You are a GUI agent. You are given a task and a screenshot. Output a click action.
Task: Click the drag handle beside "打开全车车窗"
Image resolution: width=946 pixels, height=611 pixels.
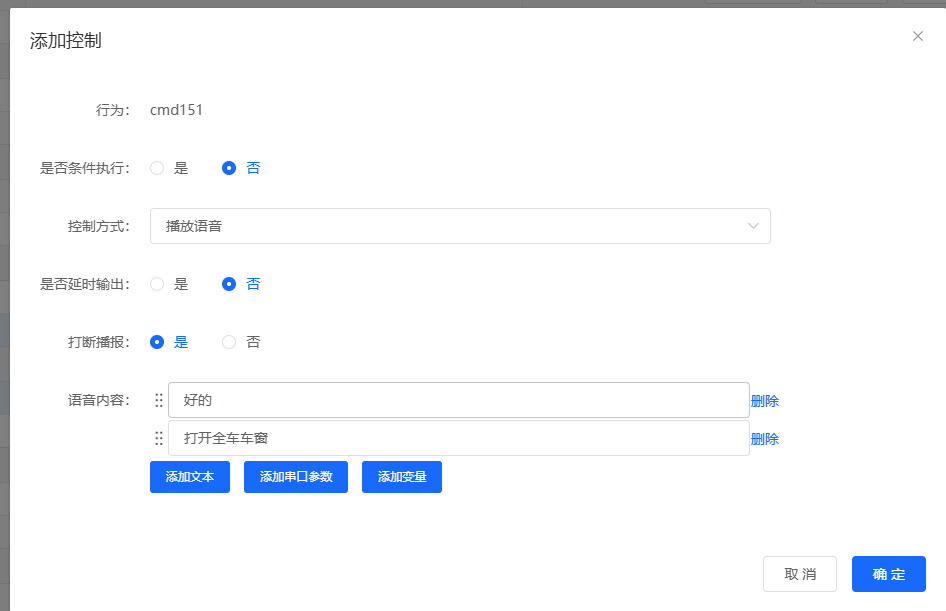click(158, 438)
